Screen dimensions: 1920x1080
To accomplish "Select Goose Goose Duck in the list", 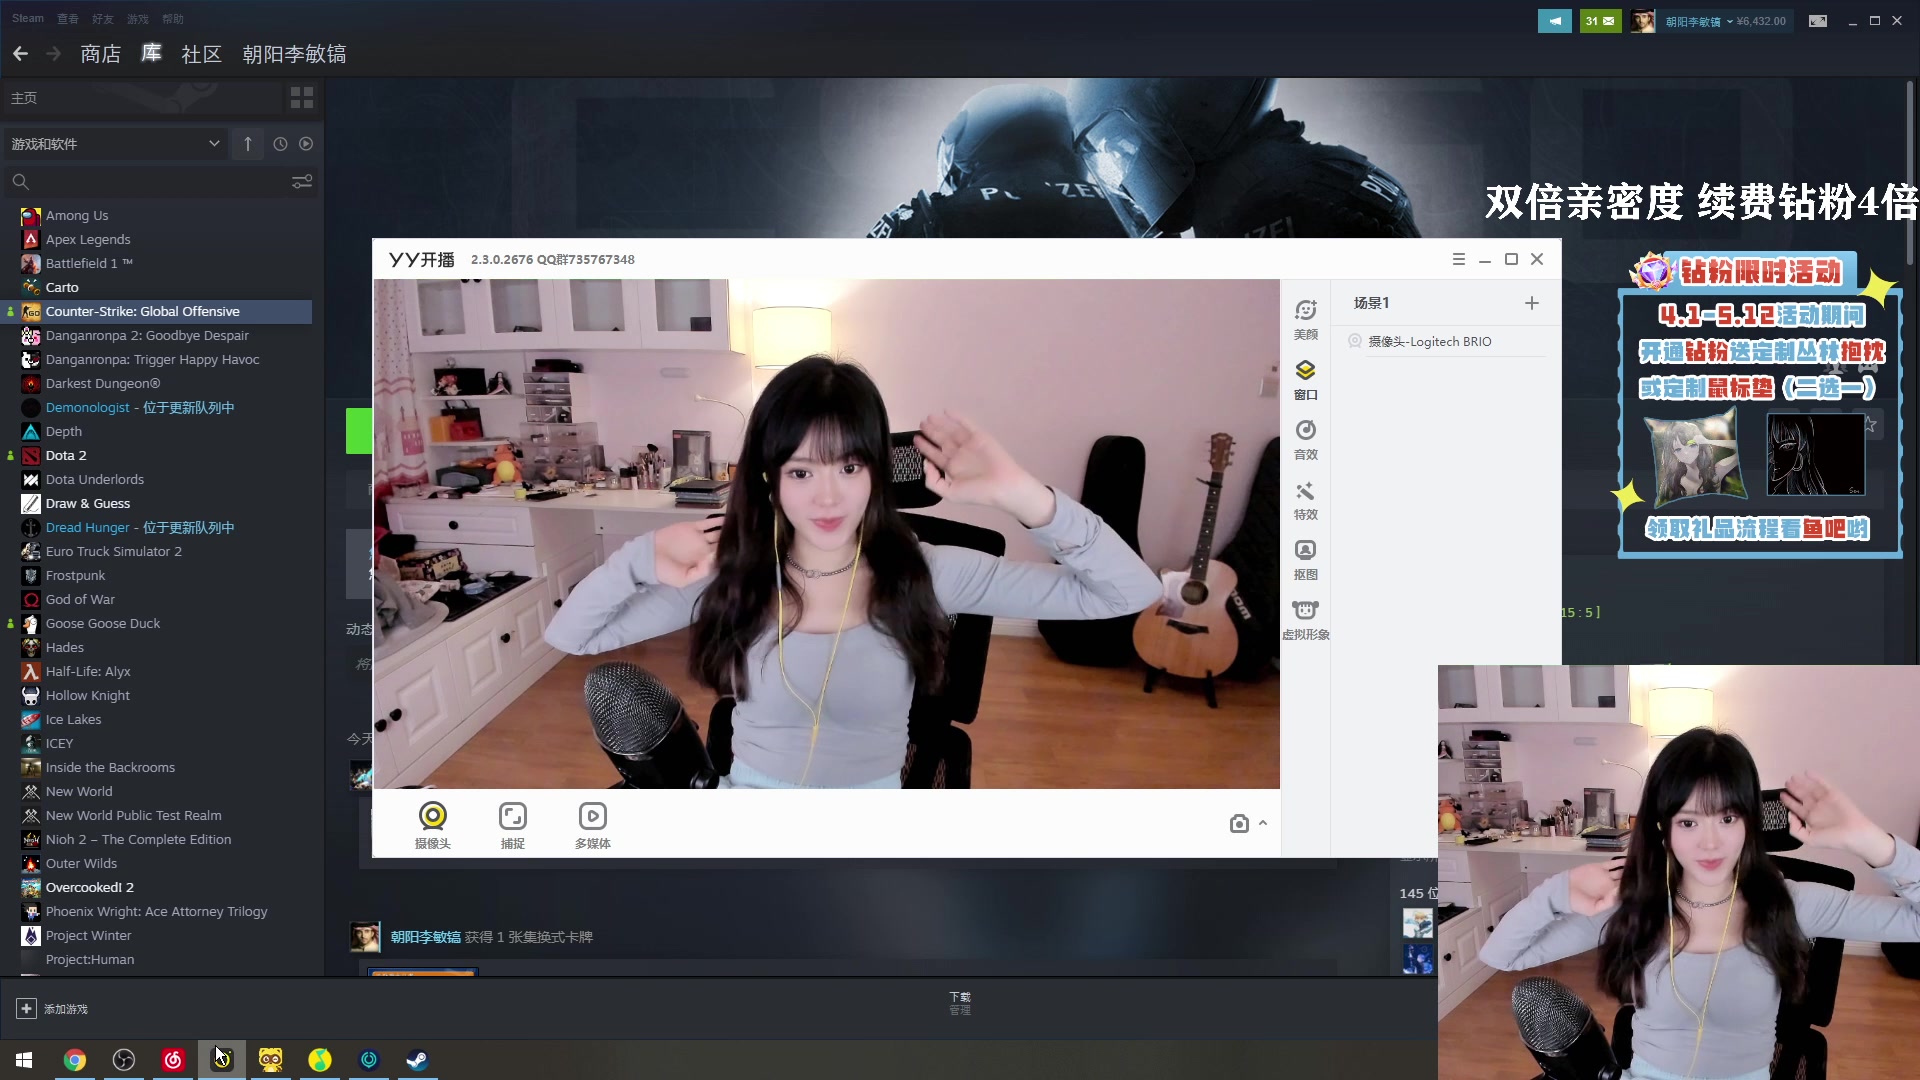I will [x=103, y=623].
